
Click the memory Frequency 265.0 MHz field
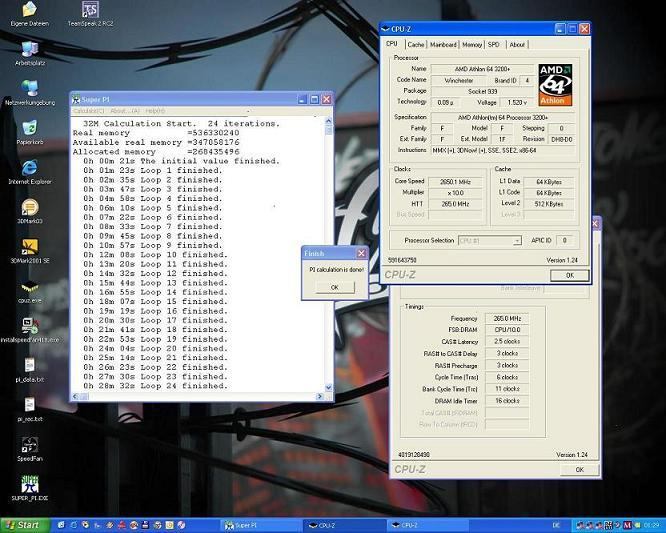click(507, 319)
